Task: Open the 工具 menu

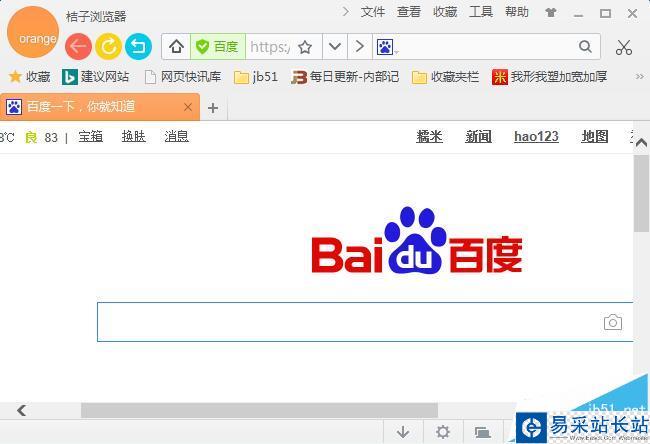Action: [481, 12]
